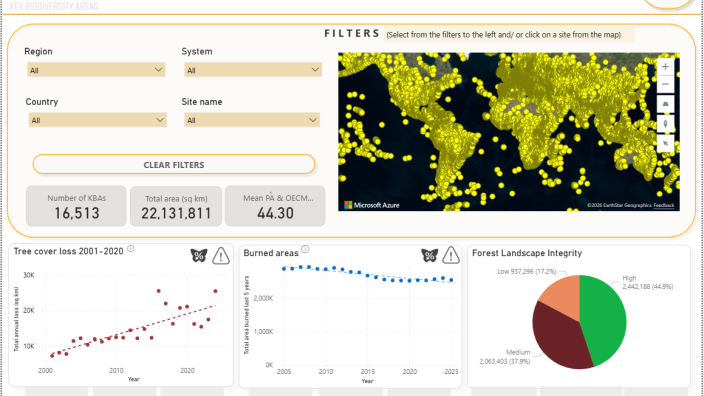This screenshot has width=704, height=396.
Task: Expand the System dropdown
Action: coord(253,70)
